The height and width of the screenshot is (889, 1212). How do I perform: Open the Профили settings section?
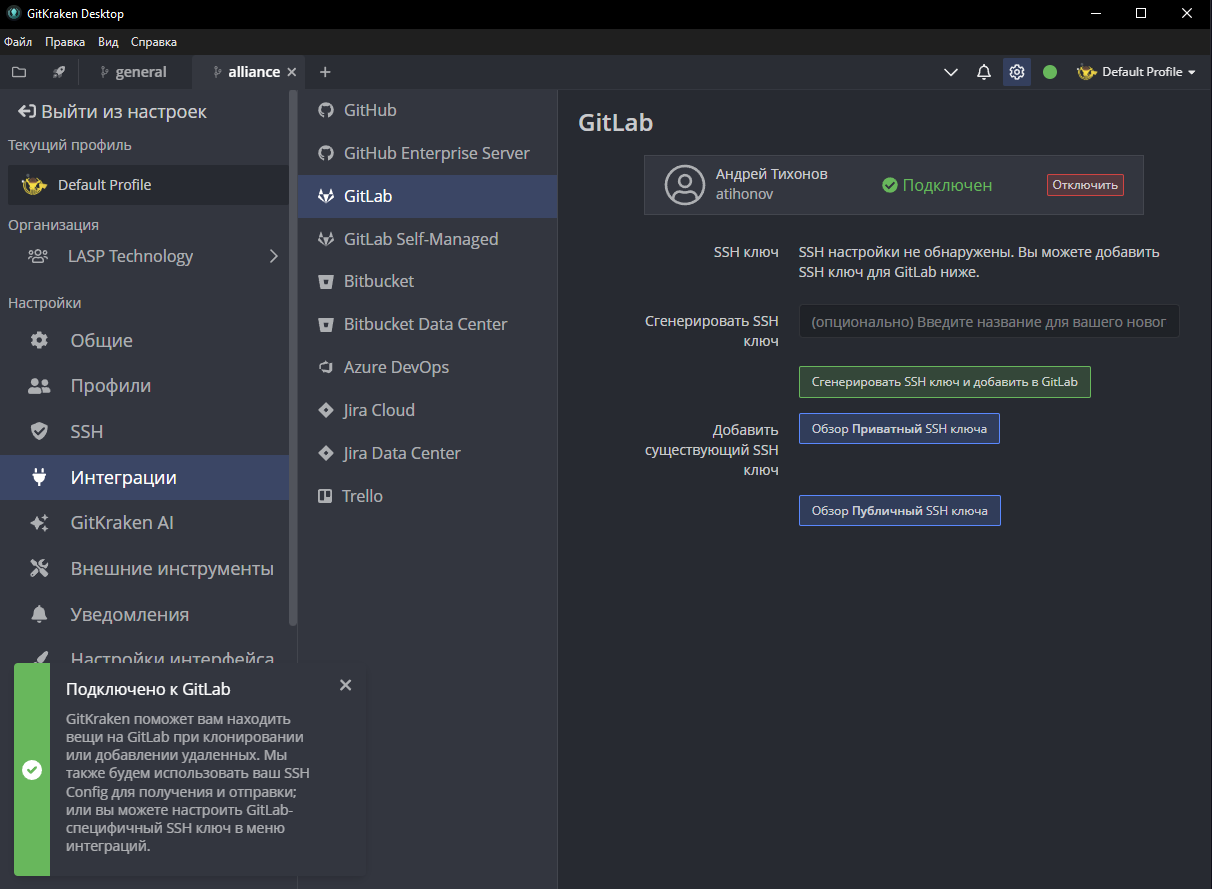click(110, 385)
